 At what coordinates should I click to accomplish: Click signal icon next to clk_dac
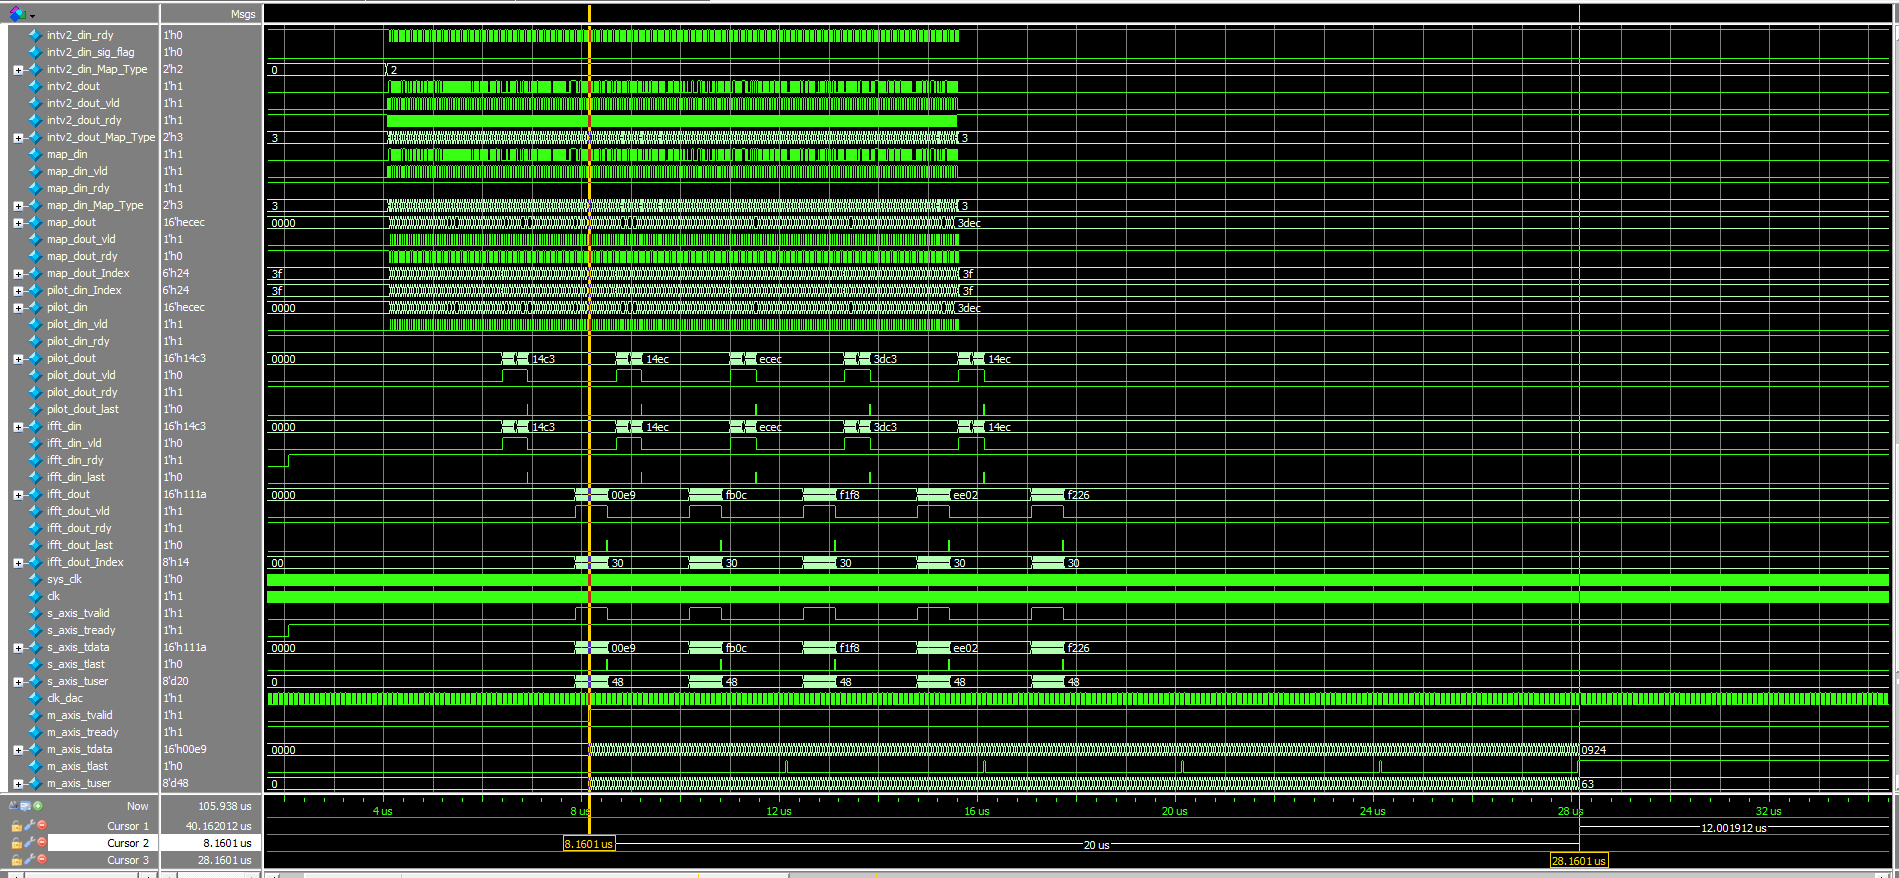[35, 698]
